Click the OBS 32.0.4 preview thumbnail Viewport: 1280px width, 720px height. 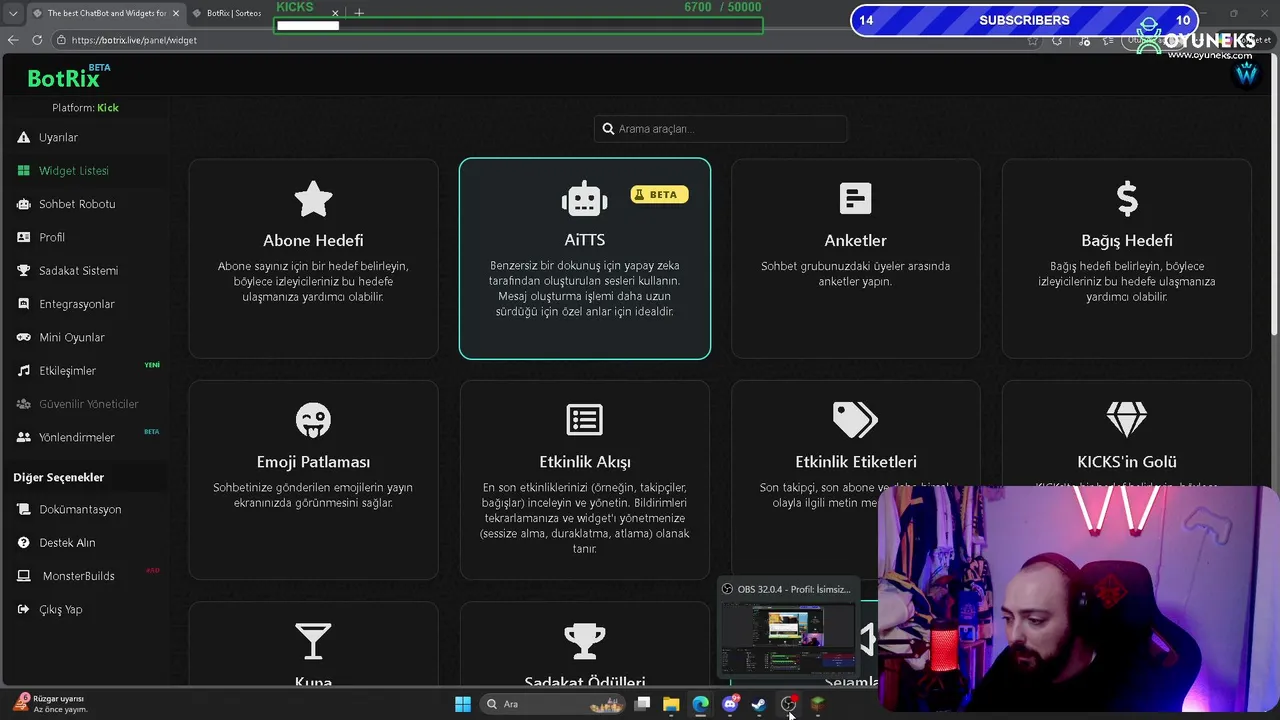789,639
